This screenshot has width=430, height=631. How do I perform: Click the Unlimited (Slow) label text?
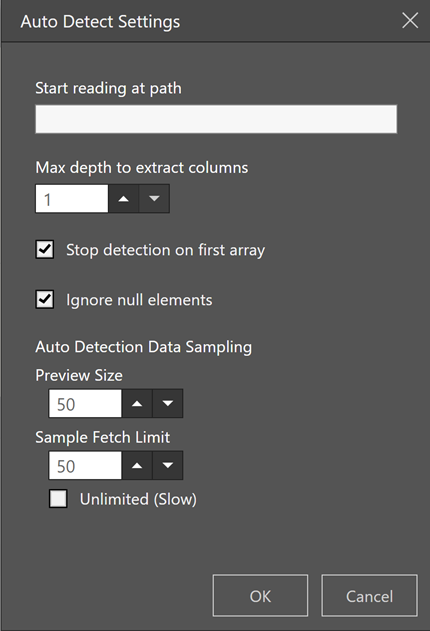click(x=138, y=499)
